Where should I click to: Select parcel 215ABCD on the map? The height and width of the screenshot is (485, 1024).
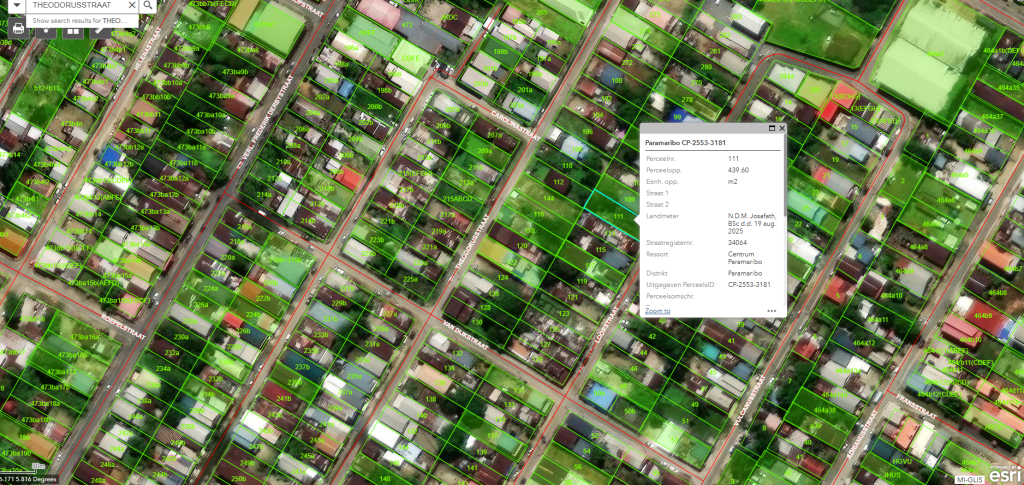[456, 199]
